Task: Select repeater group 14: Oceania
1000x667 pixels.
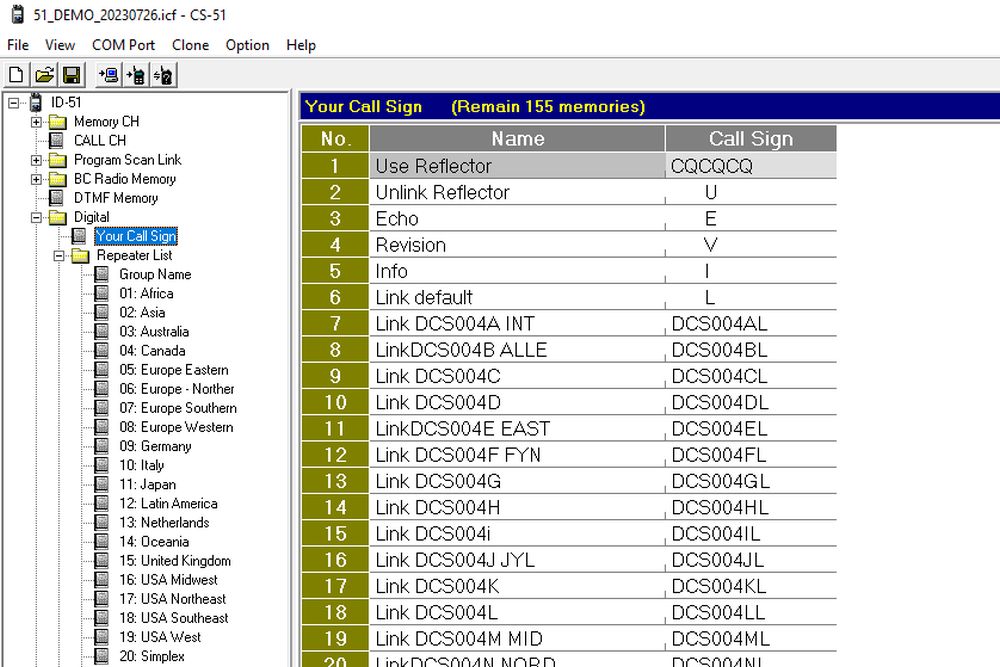Action: [154, 542]
